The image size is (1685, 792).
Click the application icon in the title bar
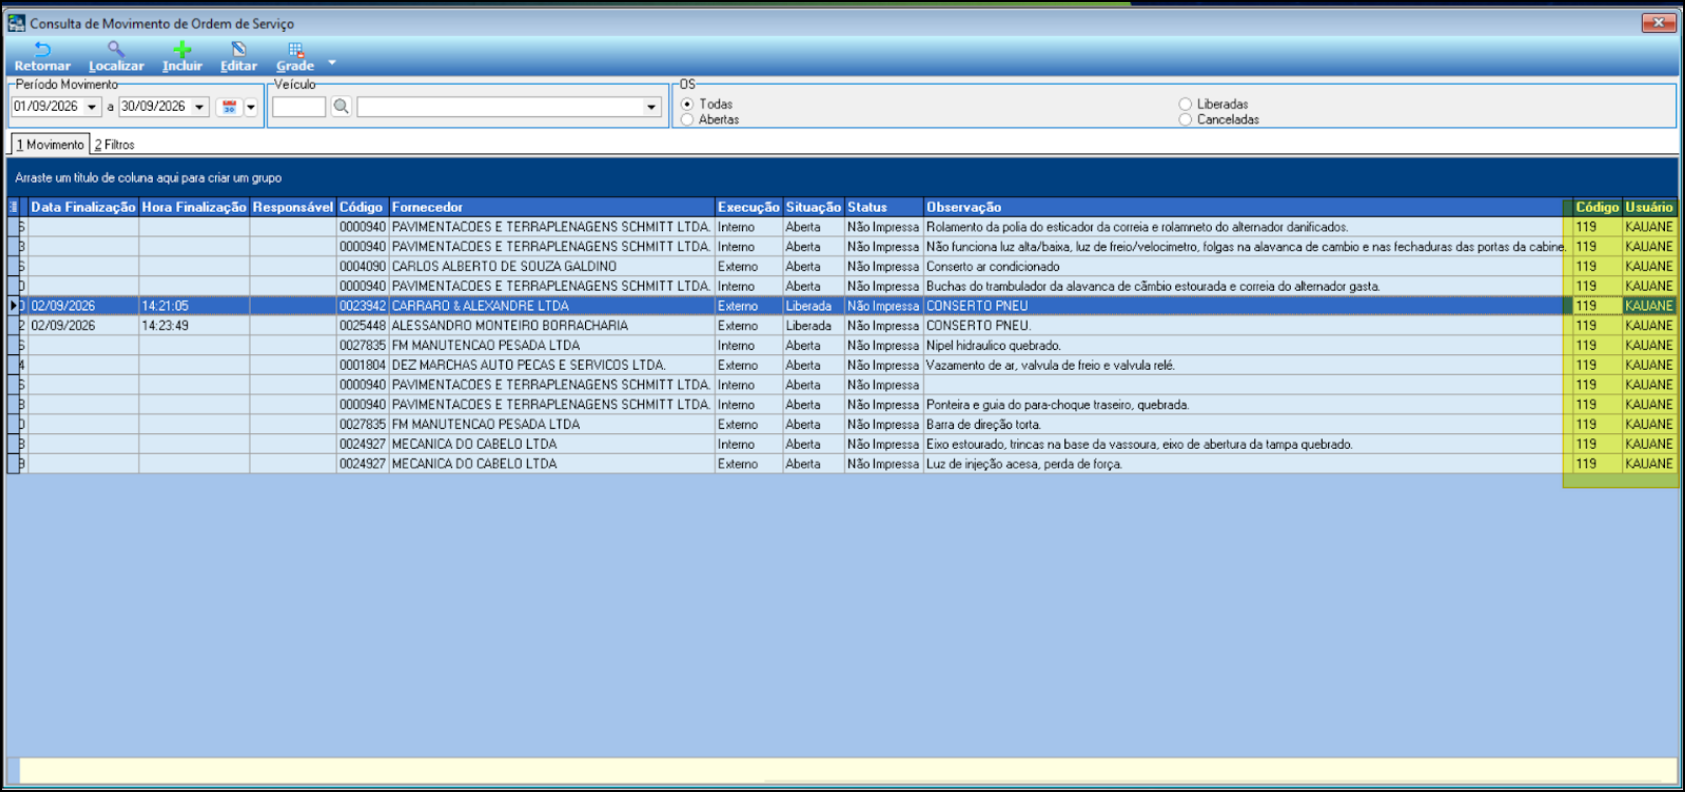16,22
